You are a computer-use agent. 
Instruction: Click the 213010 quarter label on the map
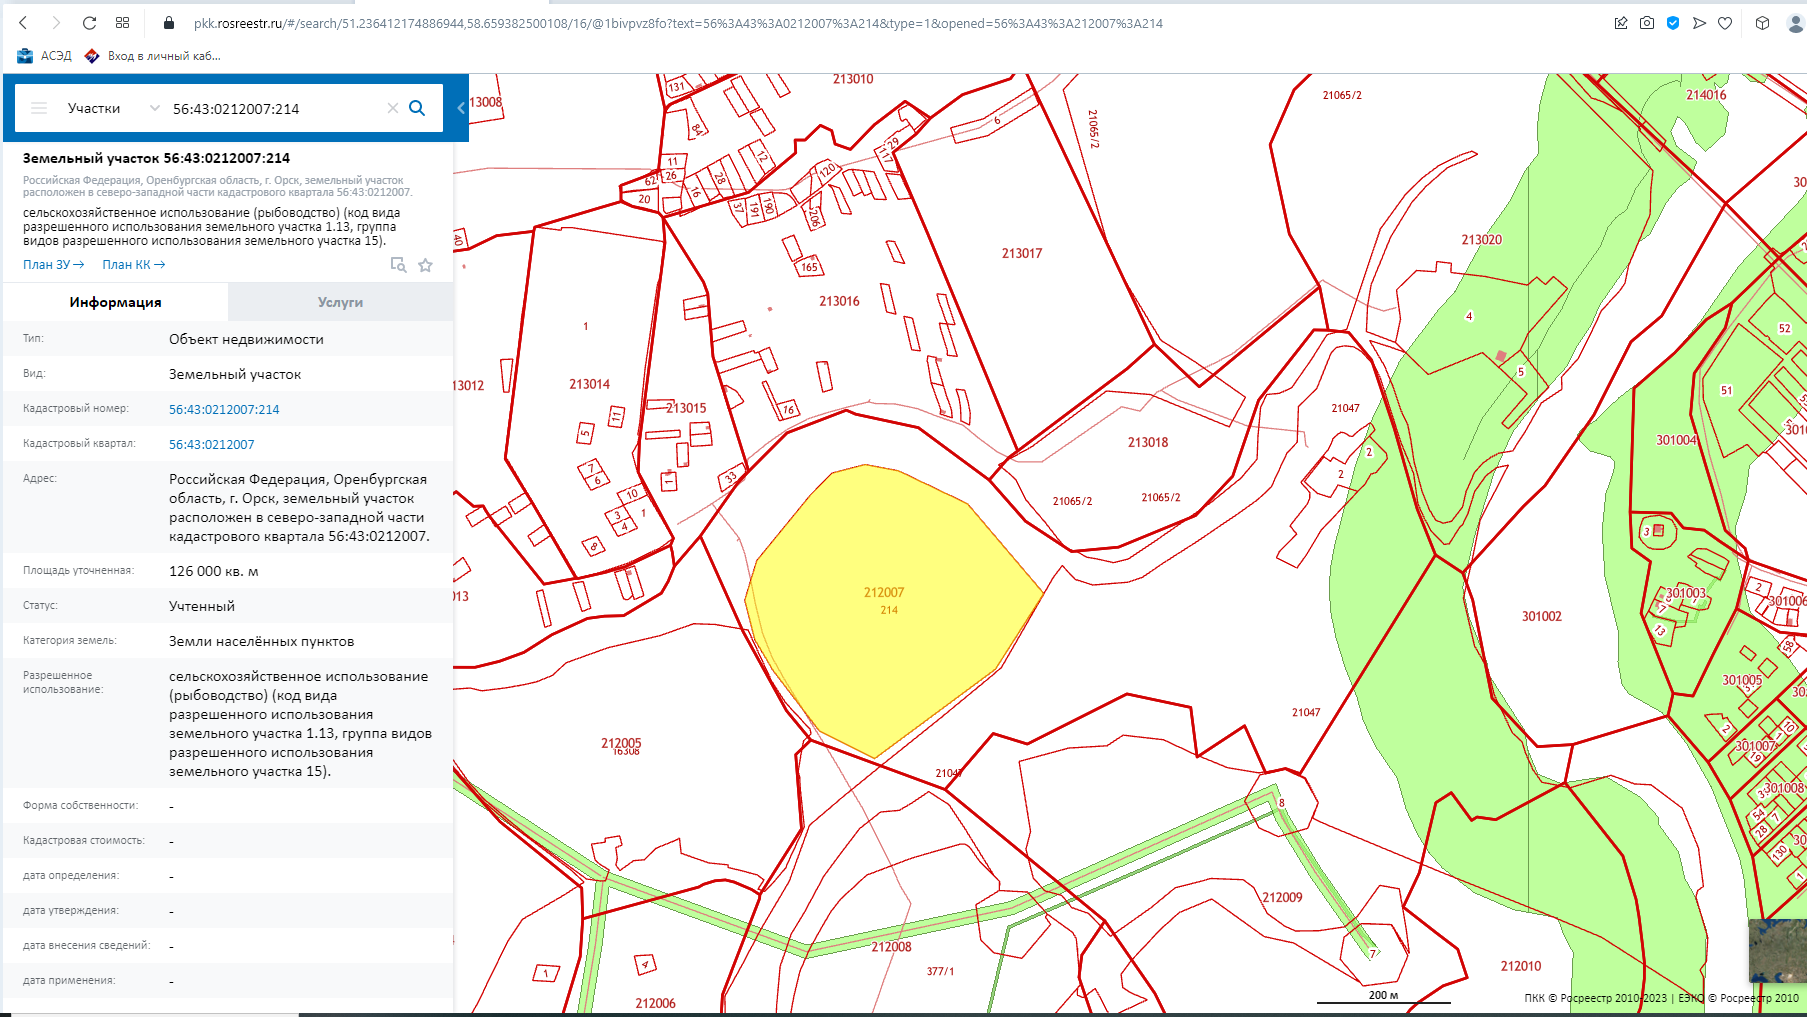tap(853, 79)
